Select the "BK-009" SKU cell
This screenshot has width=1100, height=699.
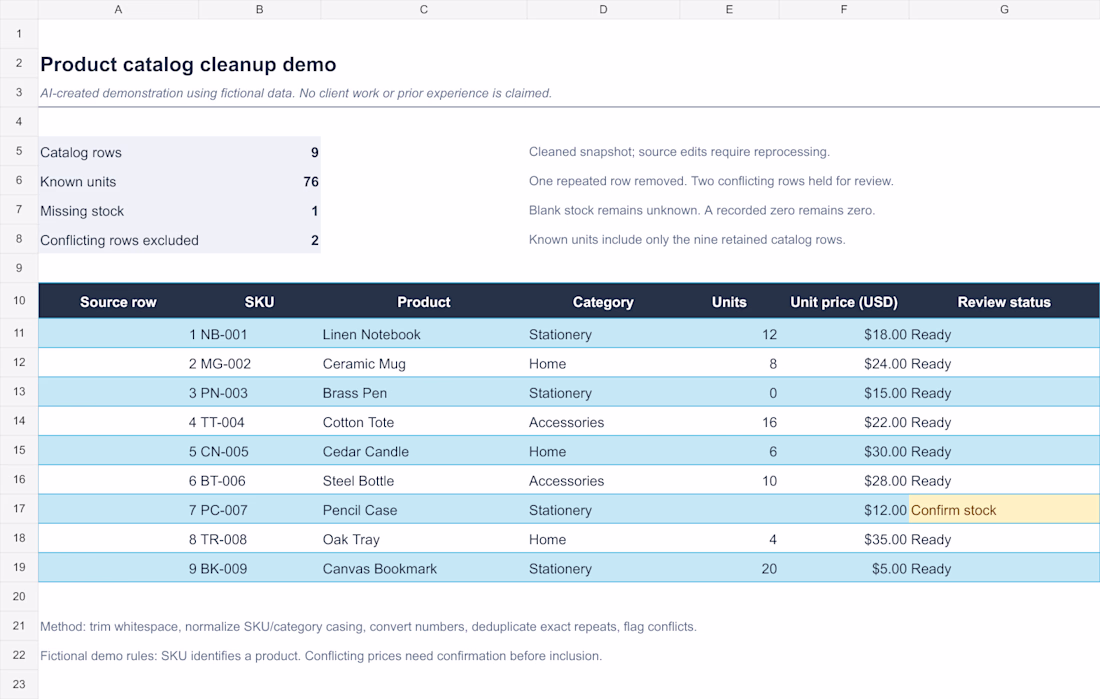pyautogui.click(x=260, y=569)
